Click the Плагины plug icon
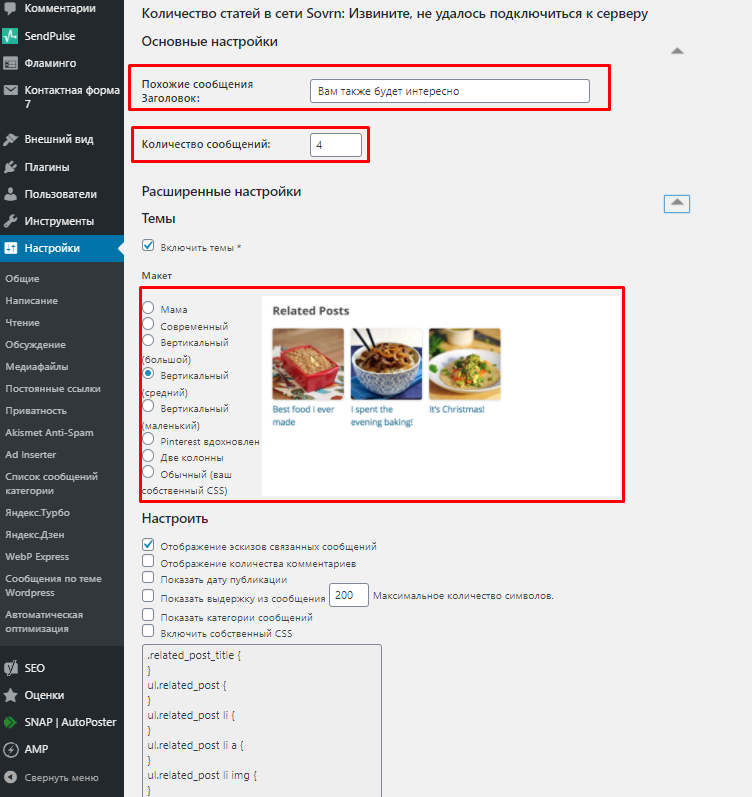 (10, 167)
